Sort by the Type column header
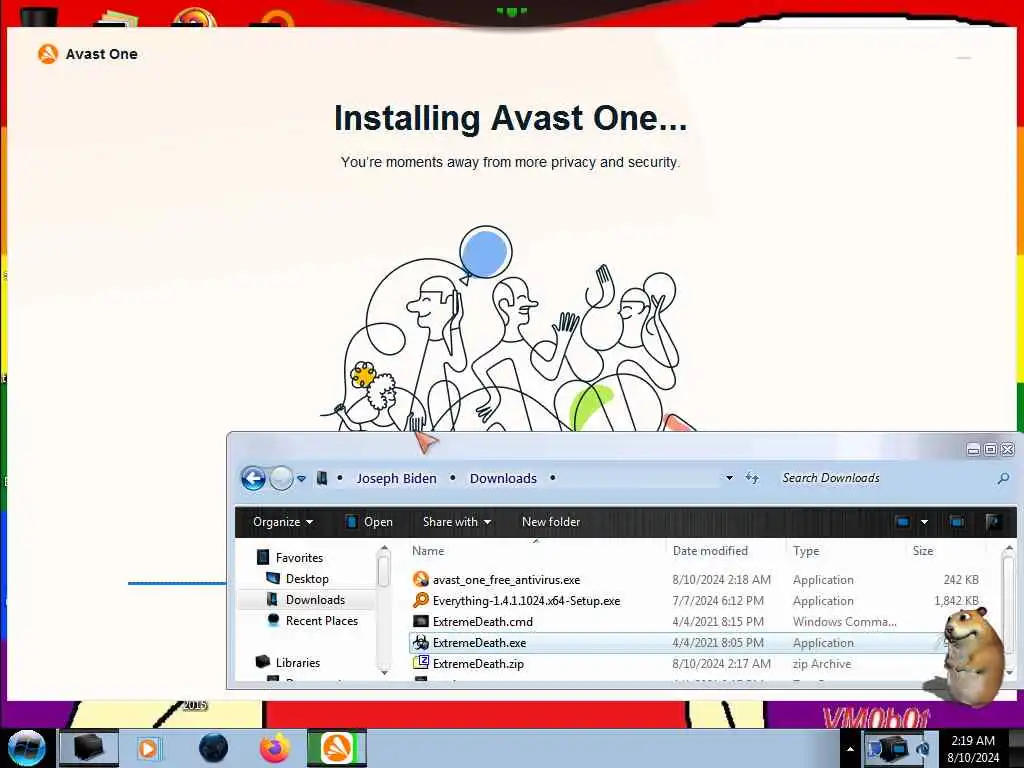This screenshot has height=768, width=1024. [x=805, y=551]
